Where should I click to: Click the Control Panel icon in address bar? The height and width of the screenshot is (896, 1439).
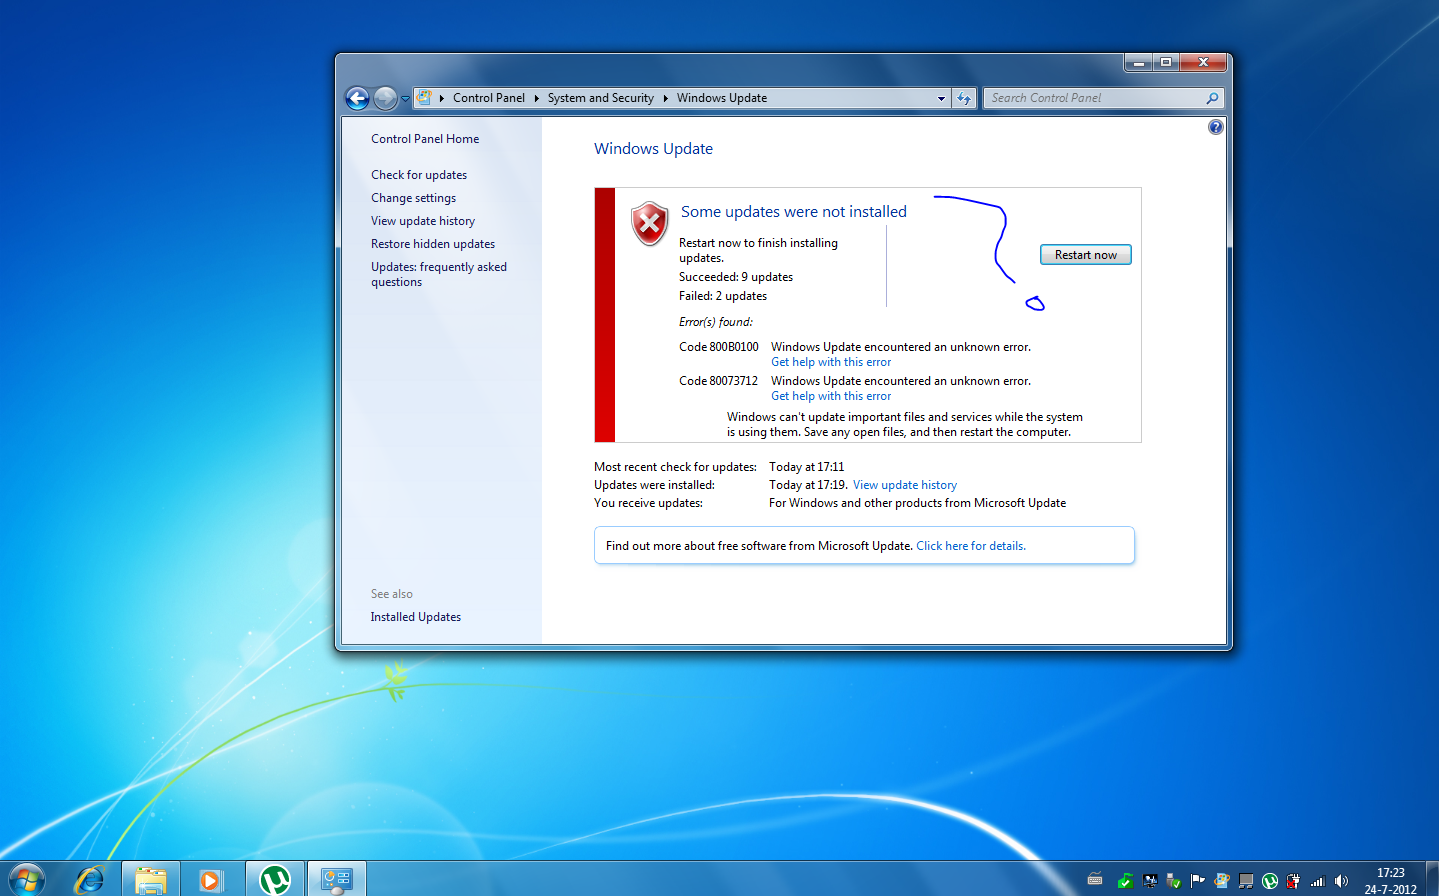tap(424, 98)
